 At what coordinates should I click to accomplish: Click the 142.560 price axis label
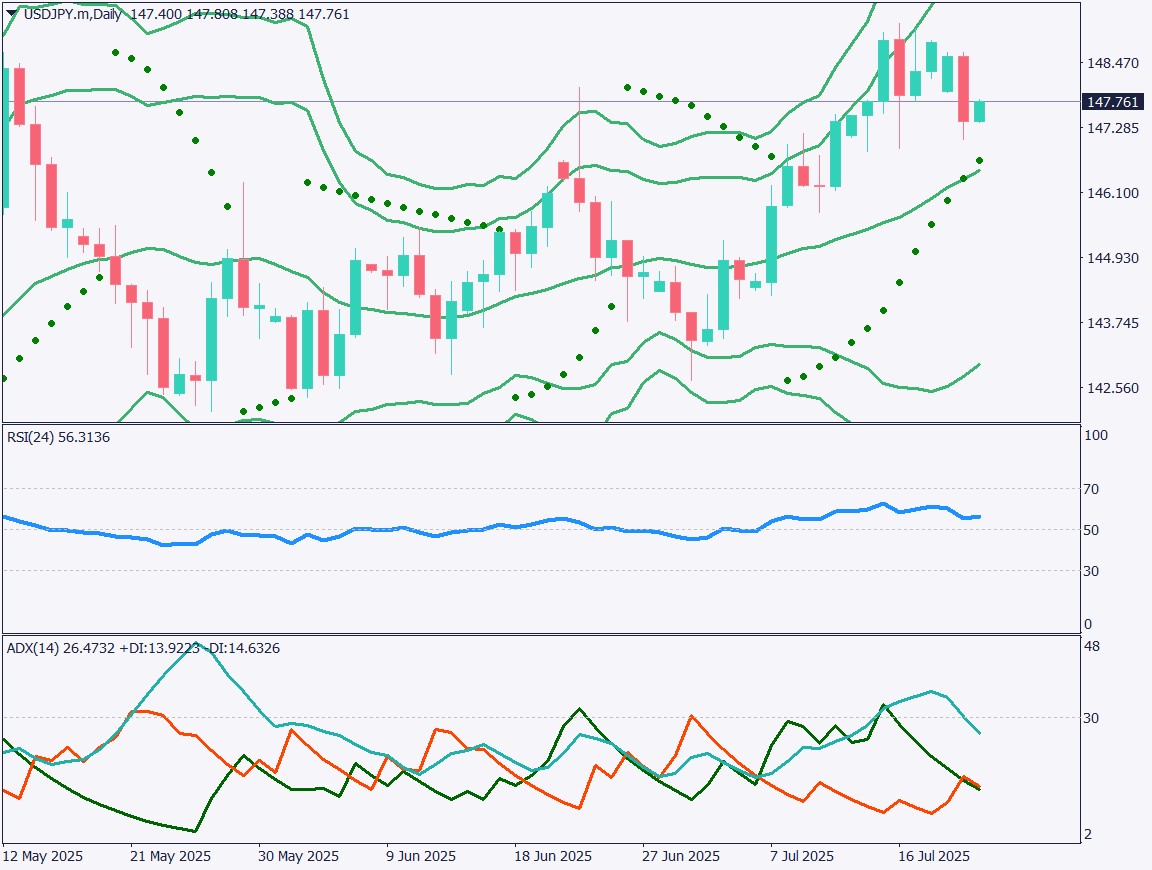point(1112,388)
